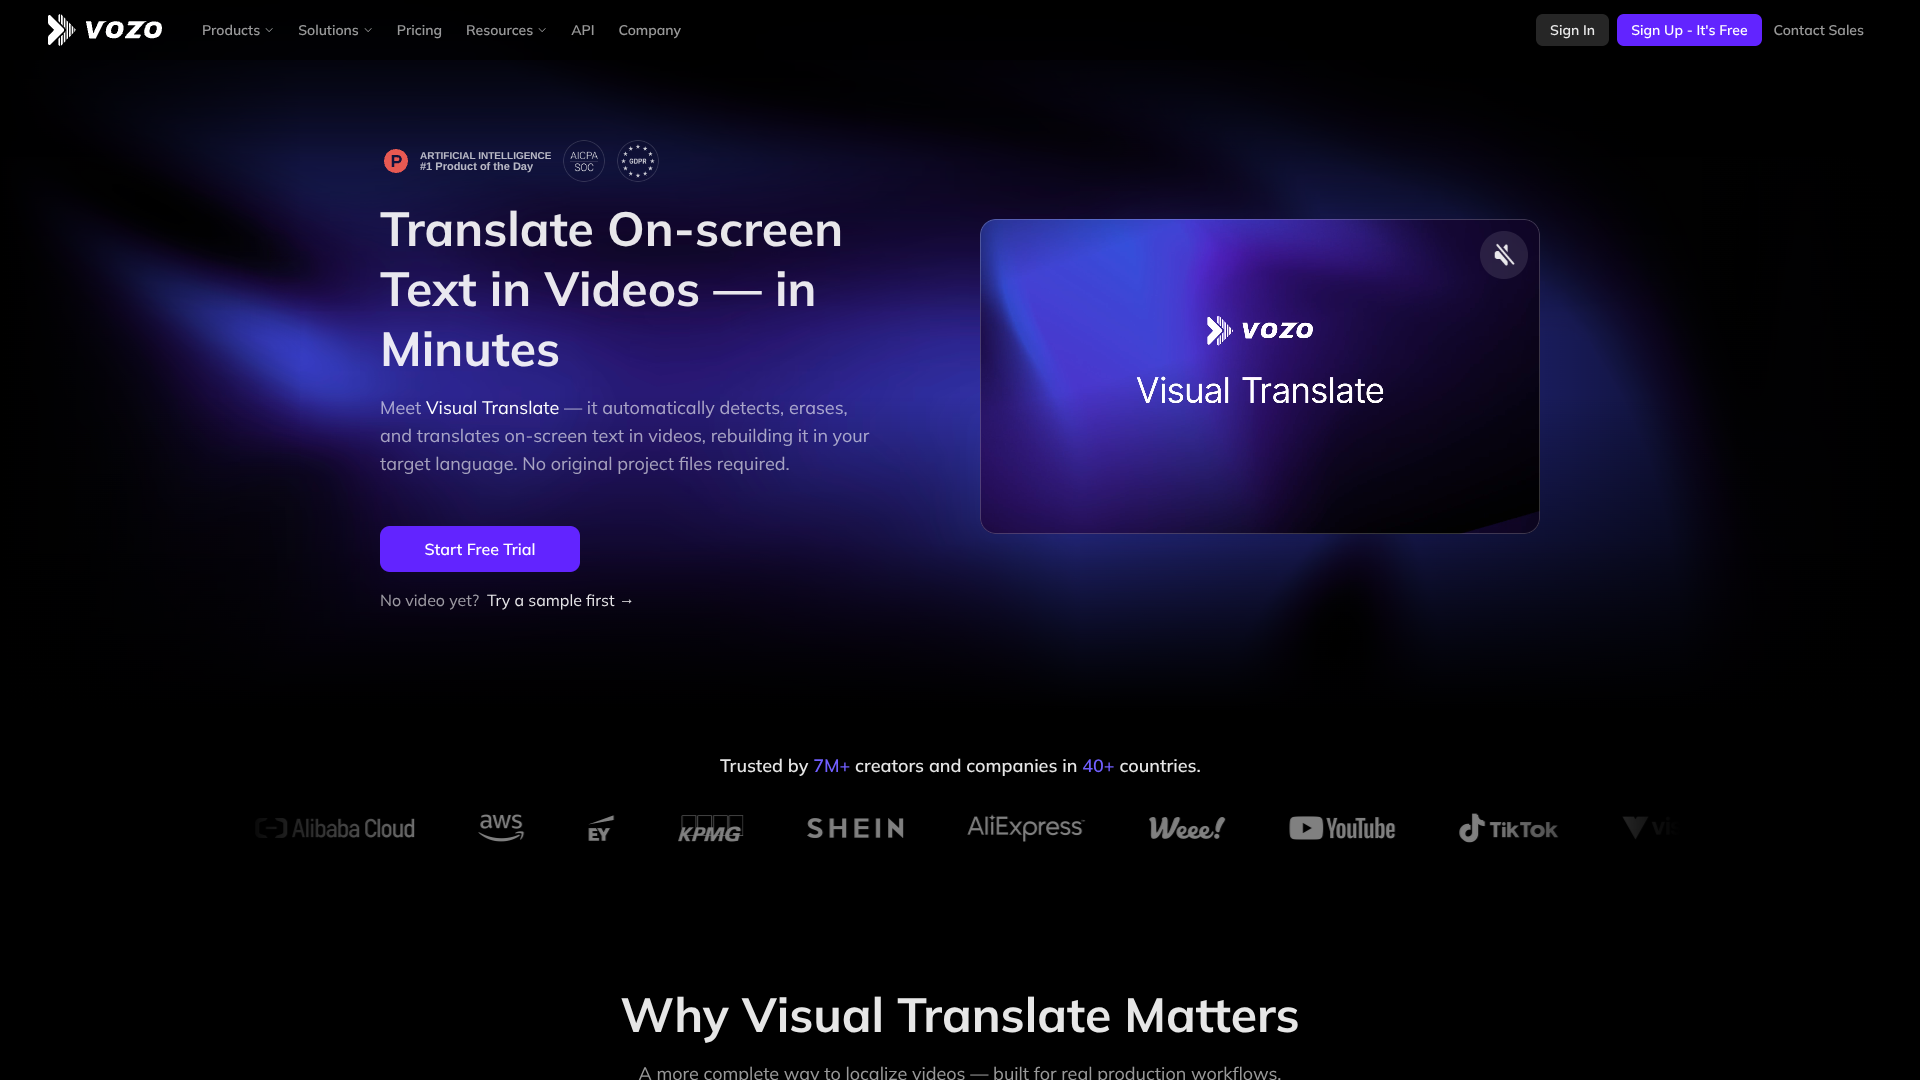This screenshot has width=1920, height=1080.
Task: Click Sign Up - It's Free
Action: pos(1688,29)
